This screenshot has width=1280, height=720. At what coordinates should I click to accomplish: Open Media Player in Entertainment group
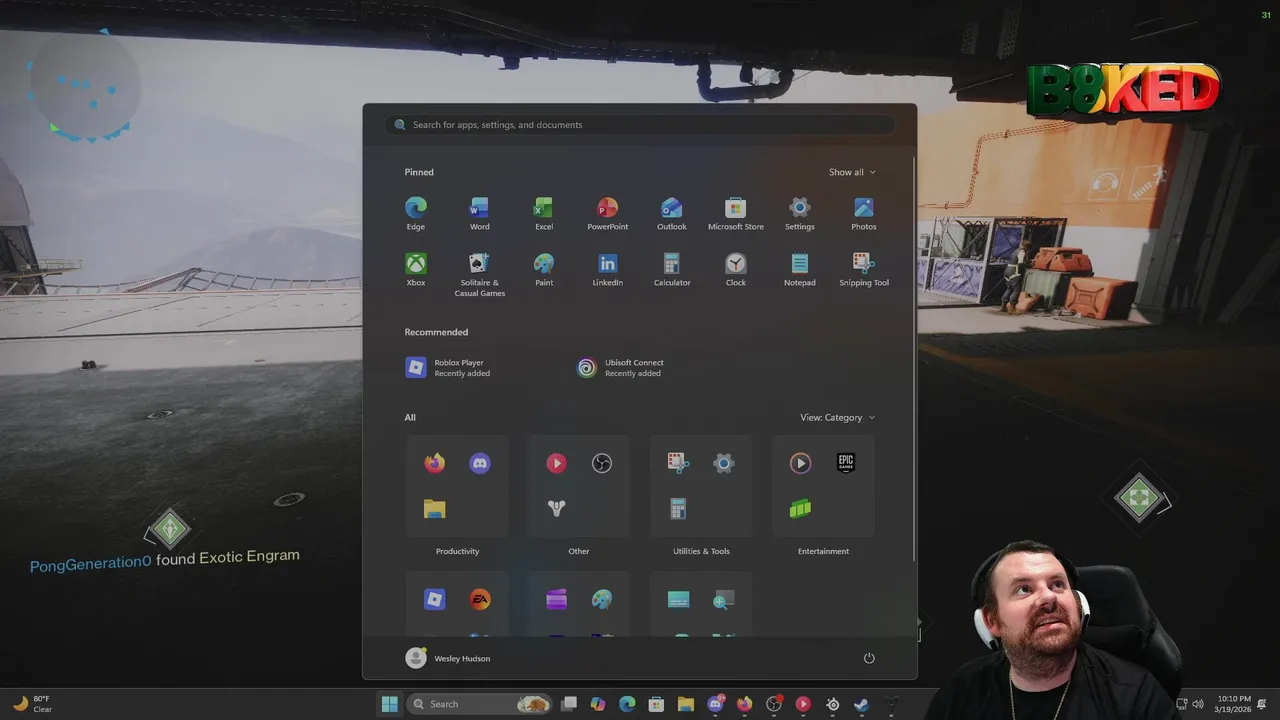pos(800,463)
